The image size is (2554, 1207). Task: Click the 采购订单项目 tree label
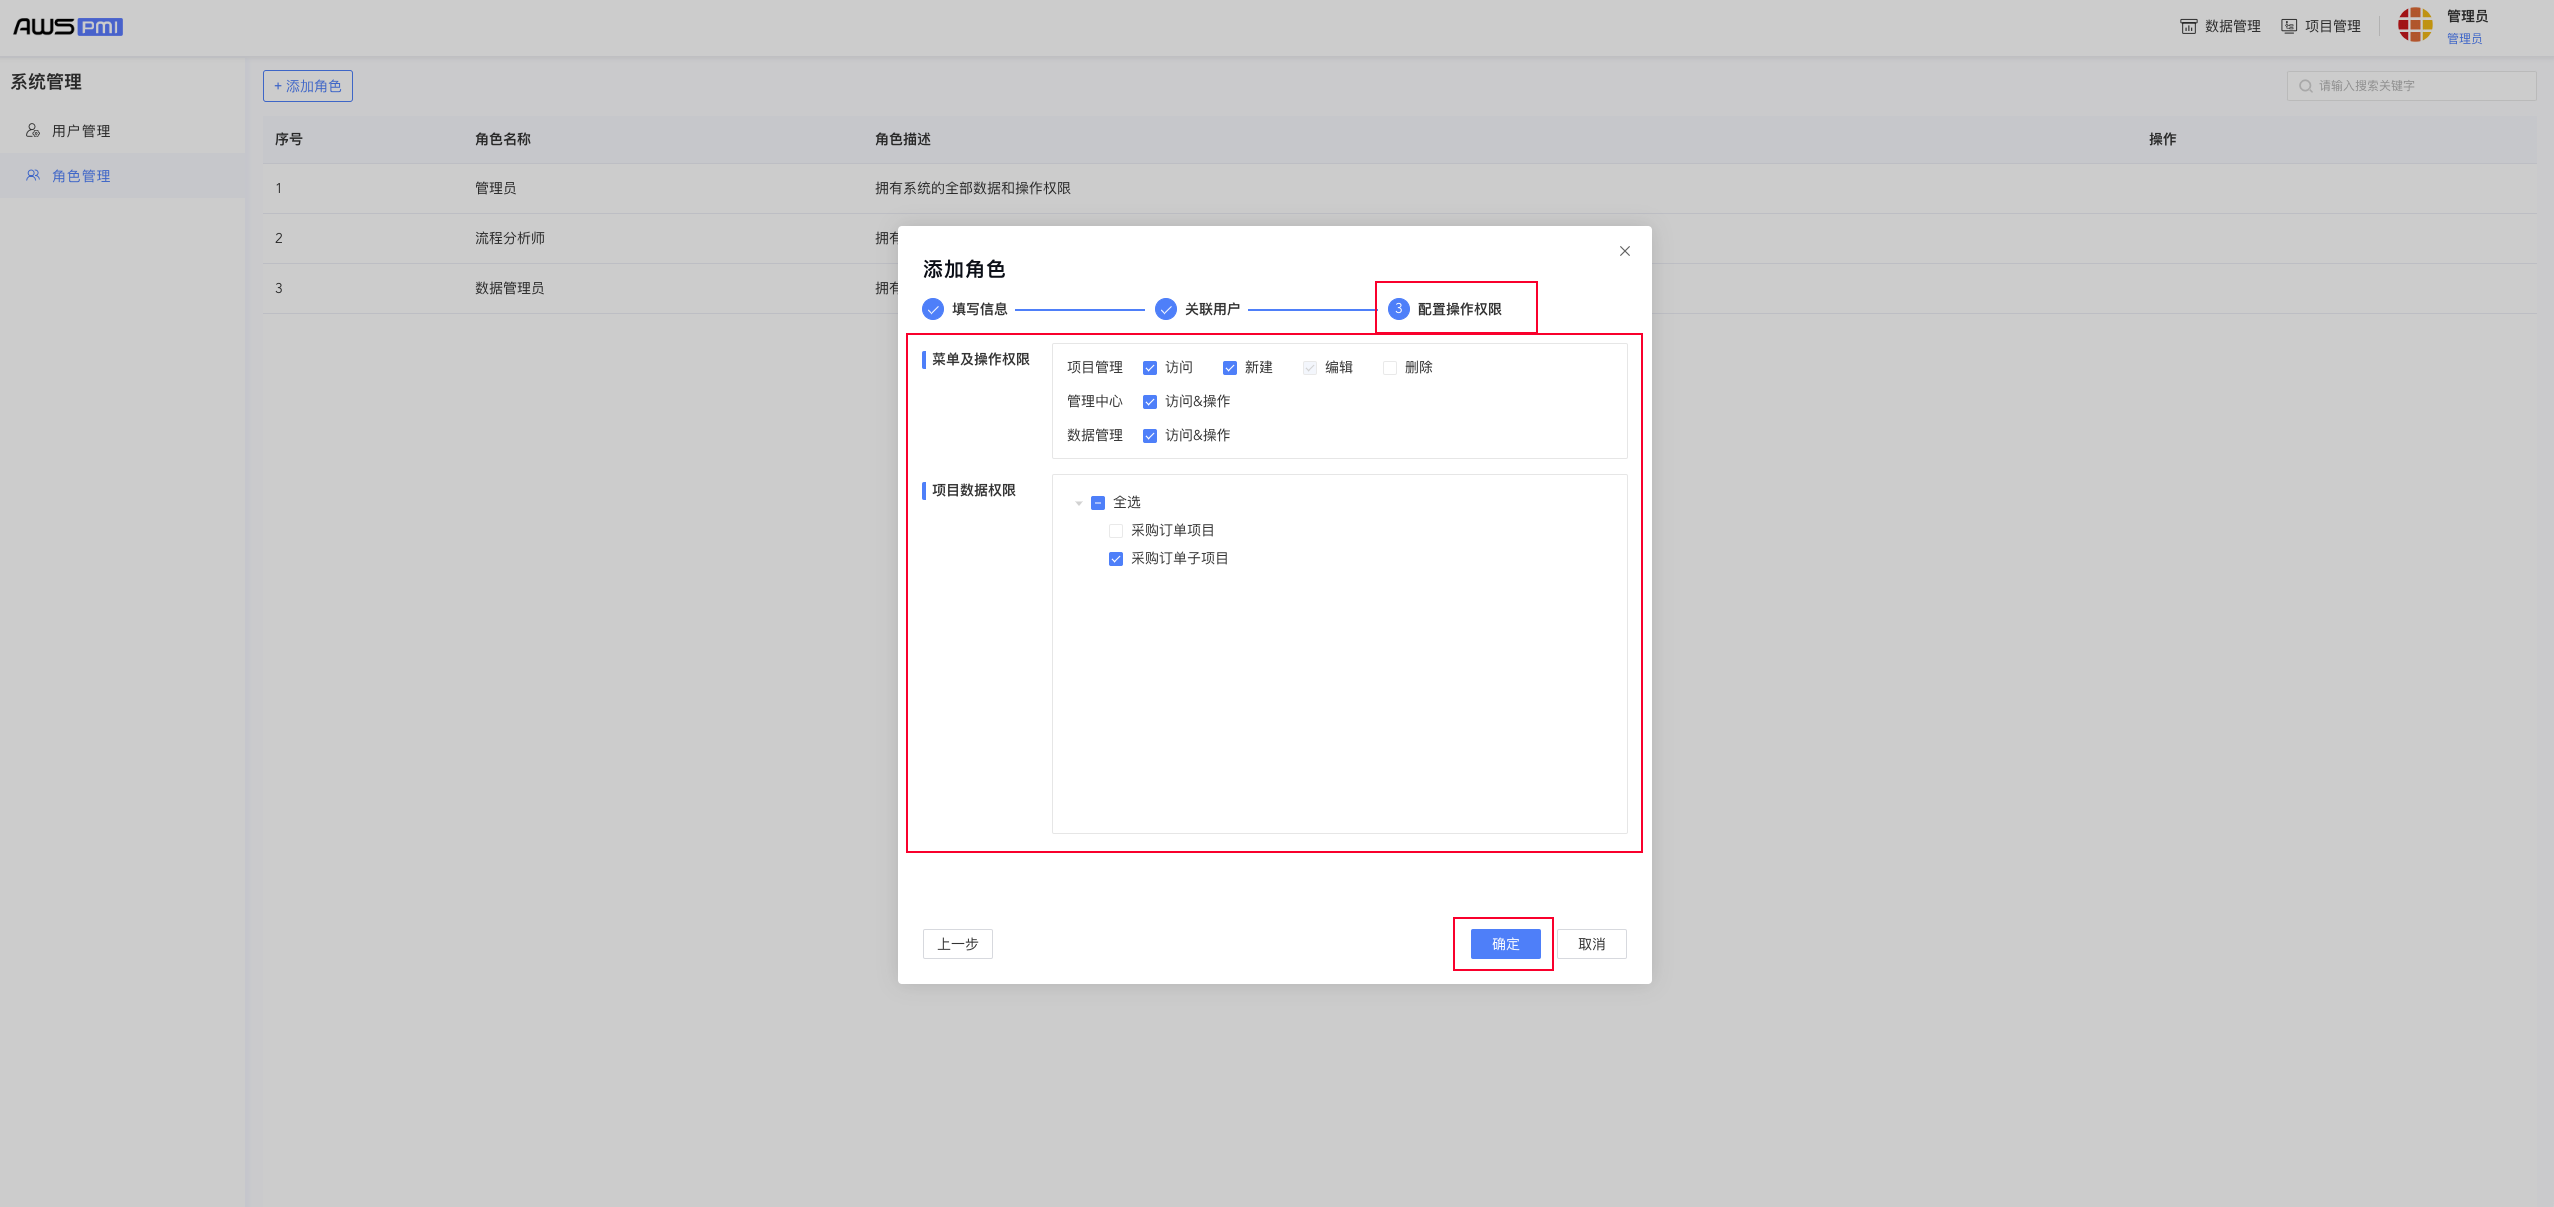(x=1173, y=531)
